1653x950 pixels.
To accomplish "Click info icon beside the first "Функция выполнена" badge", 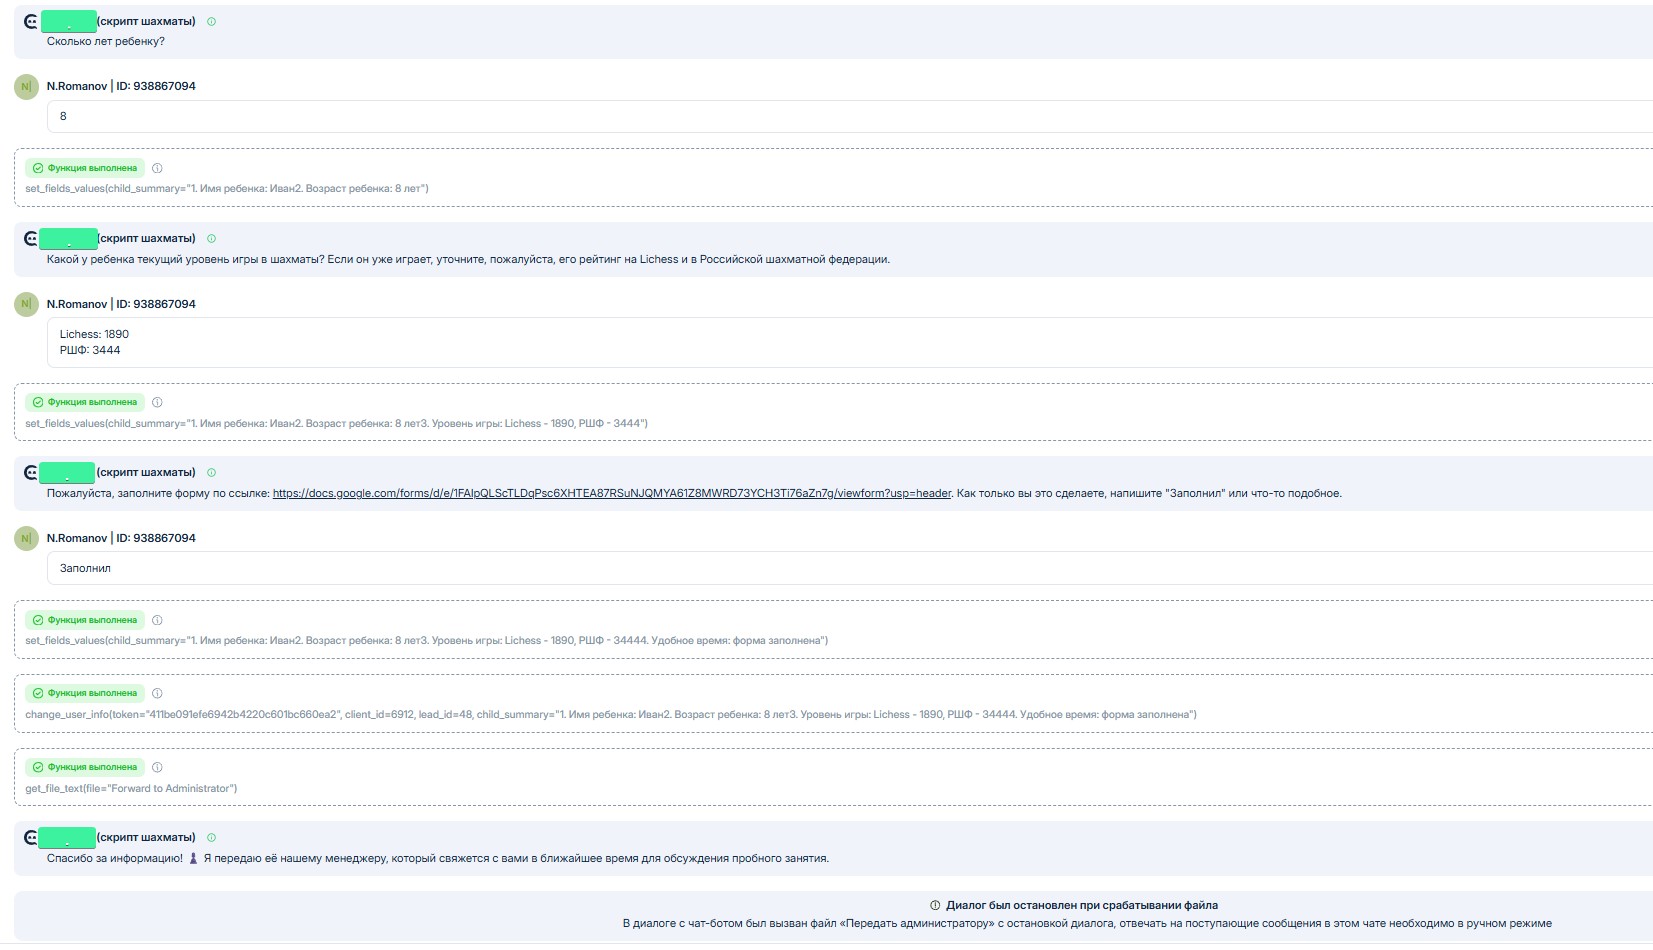I will pyautogui.click(x=157, y=168).
